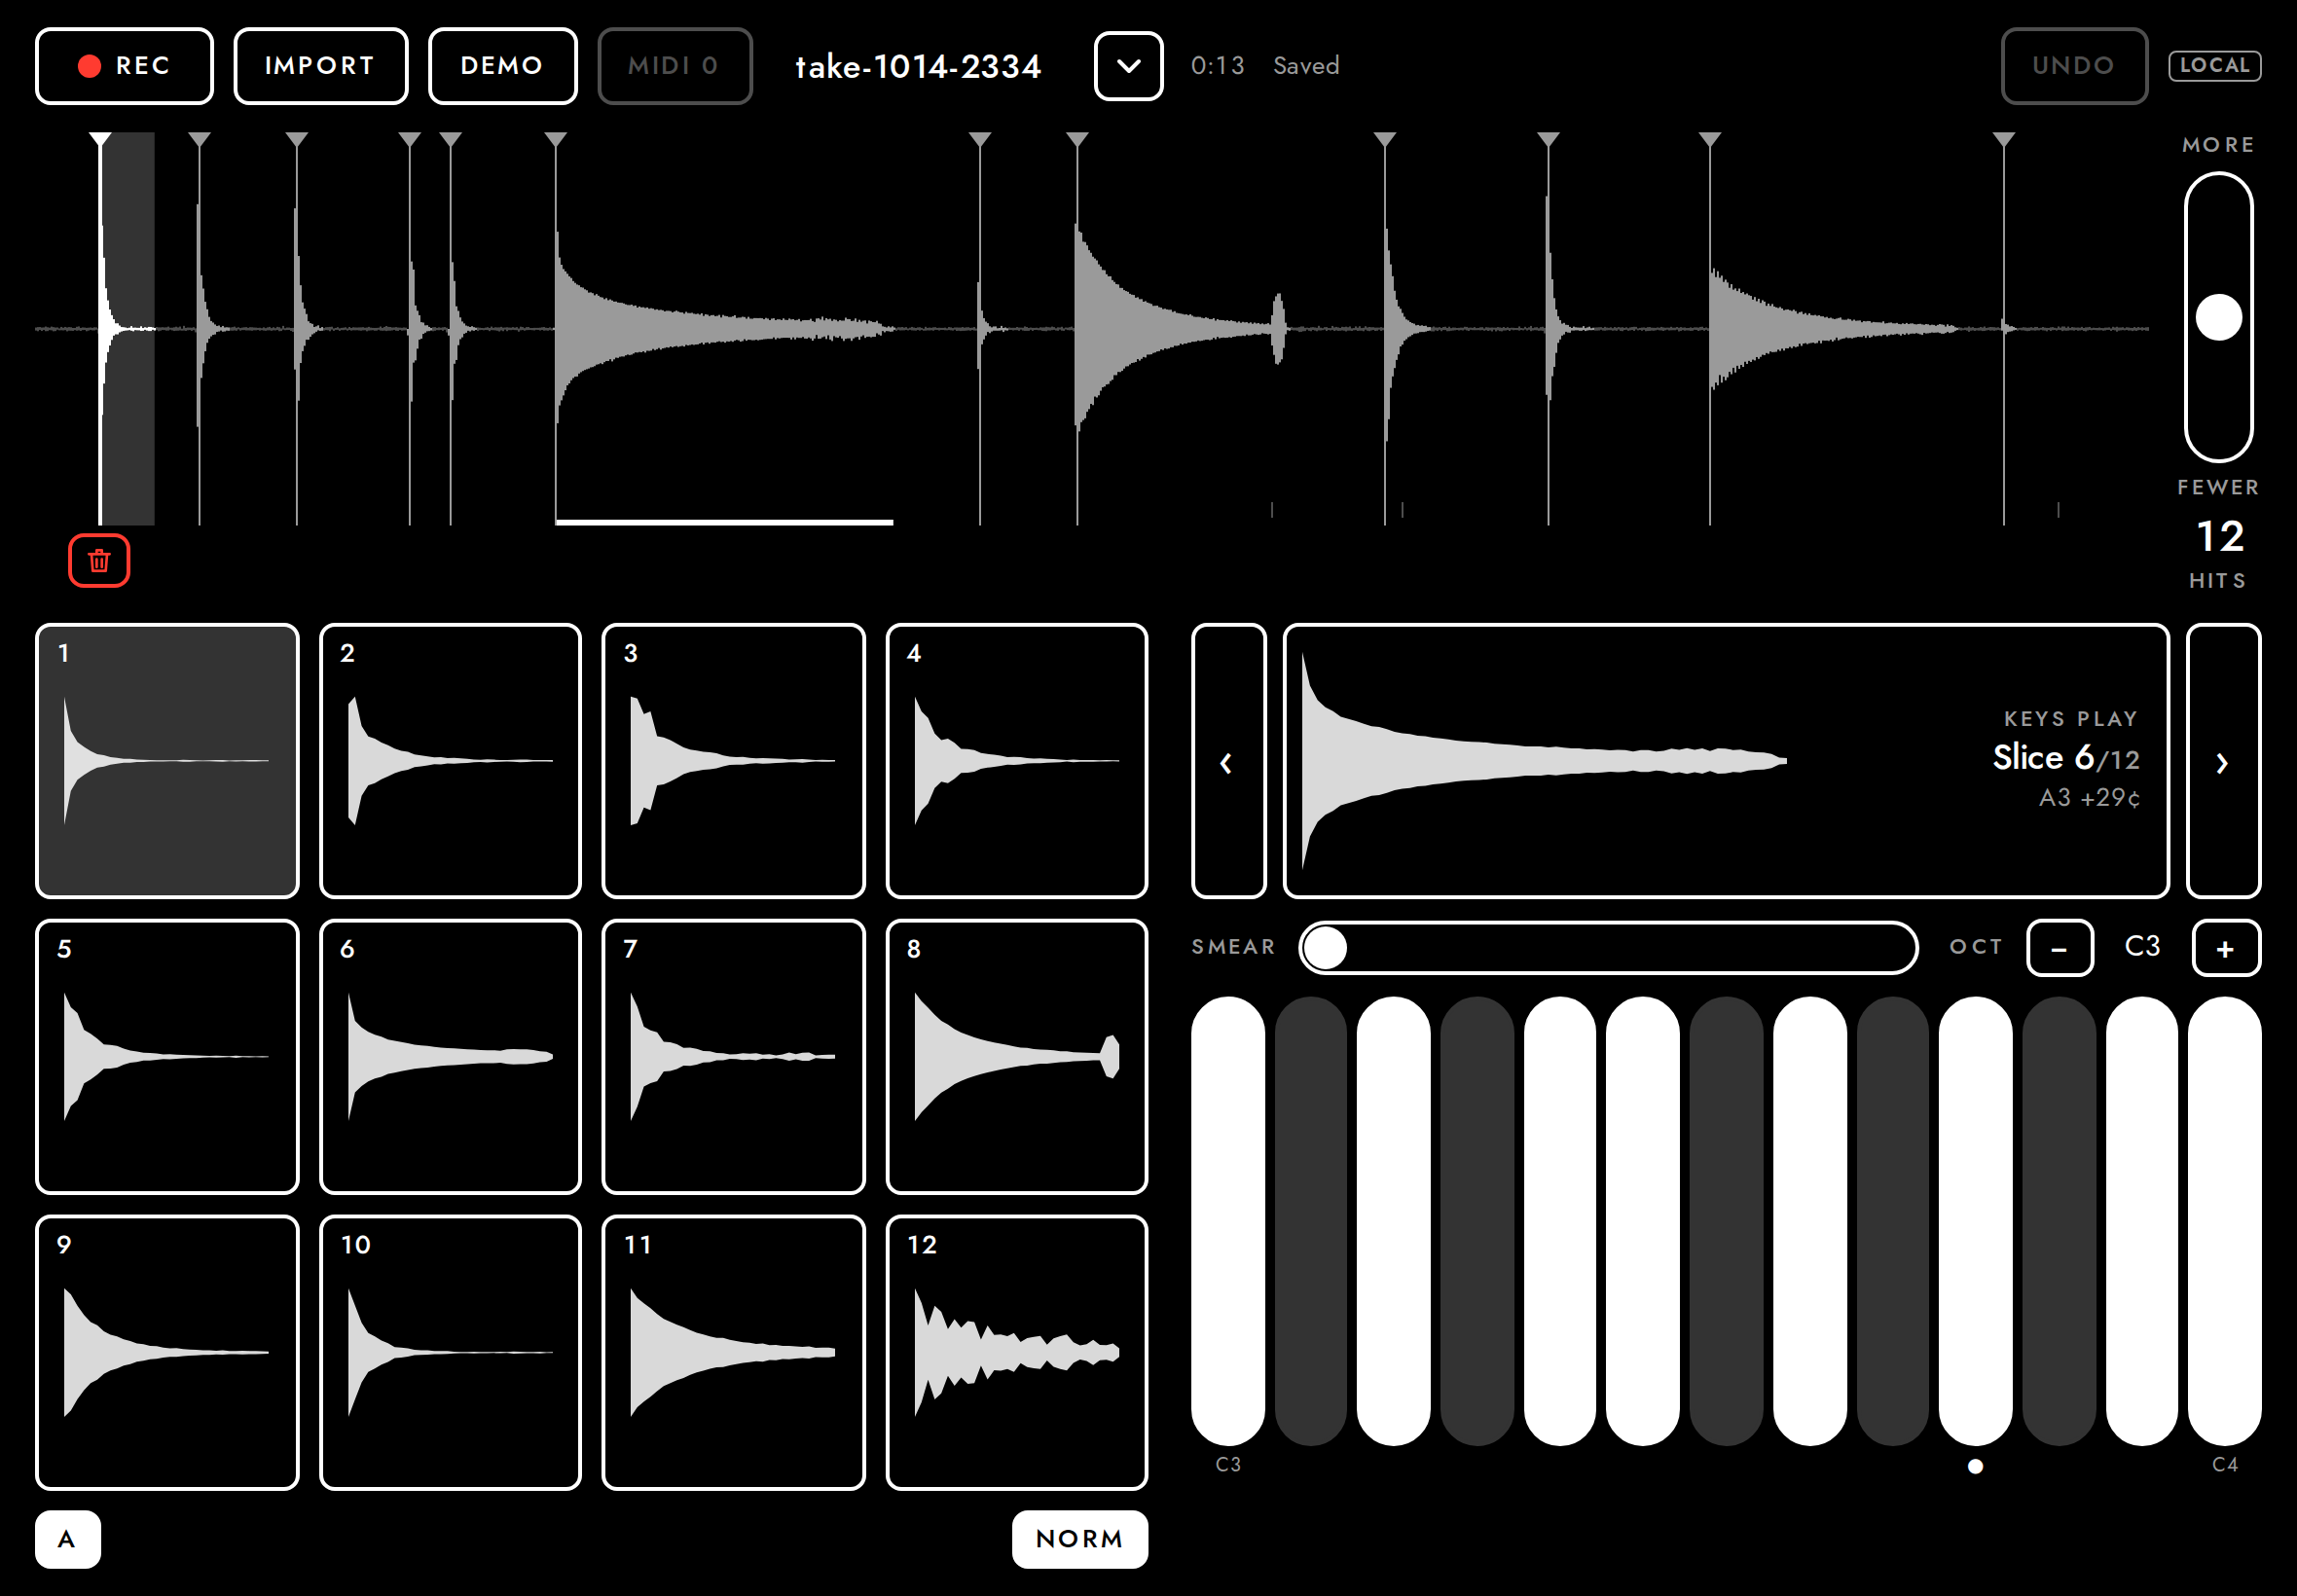
Task: Toggle the A bank button
Action: point(67,1539)
